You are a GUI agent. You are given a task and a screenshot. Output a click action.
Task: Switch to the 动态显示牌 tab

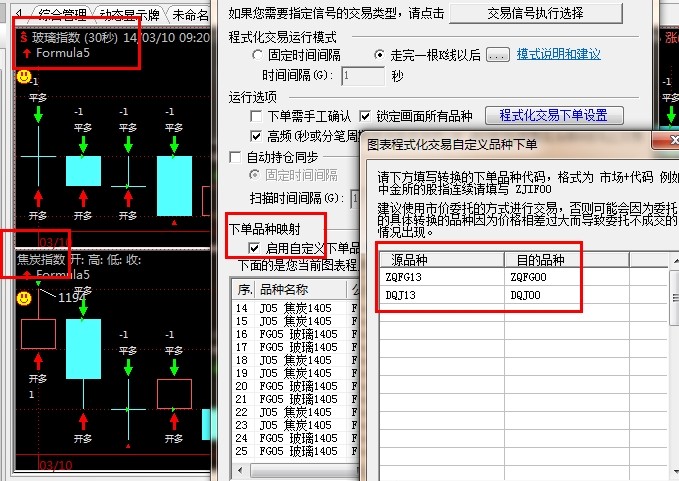129,15
